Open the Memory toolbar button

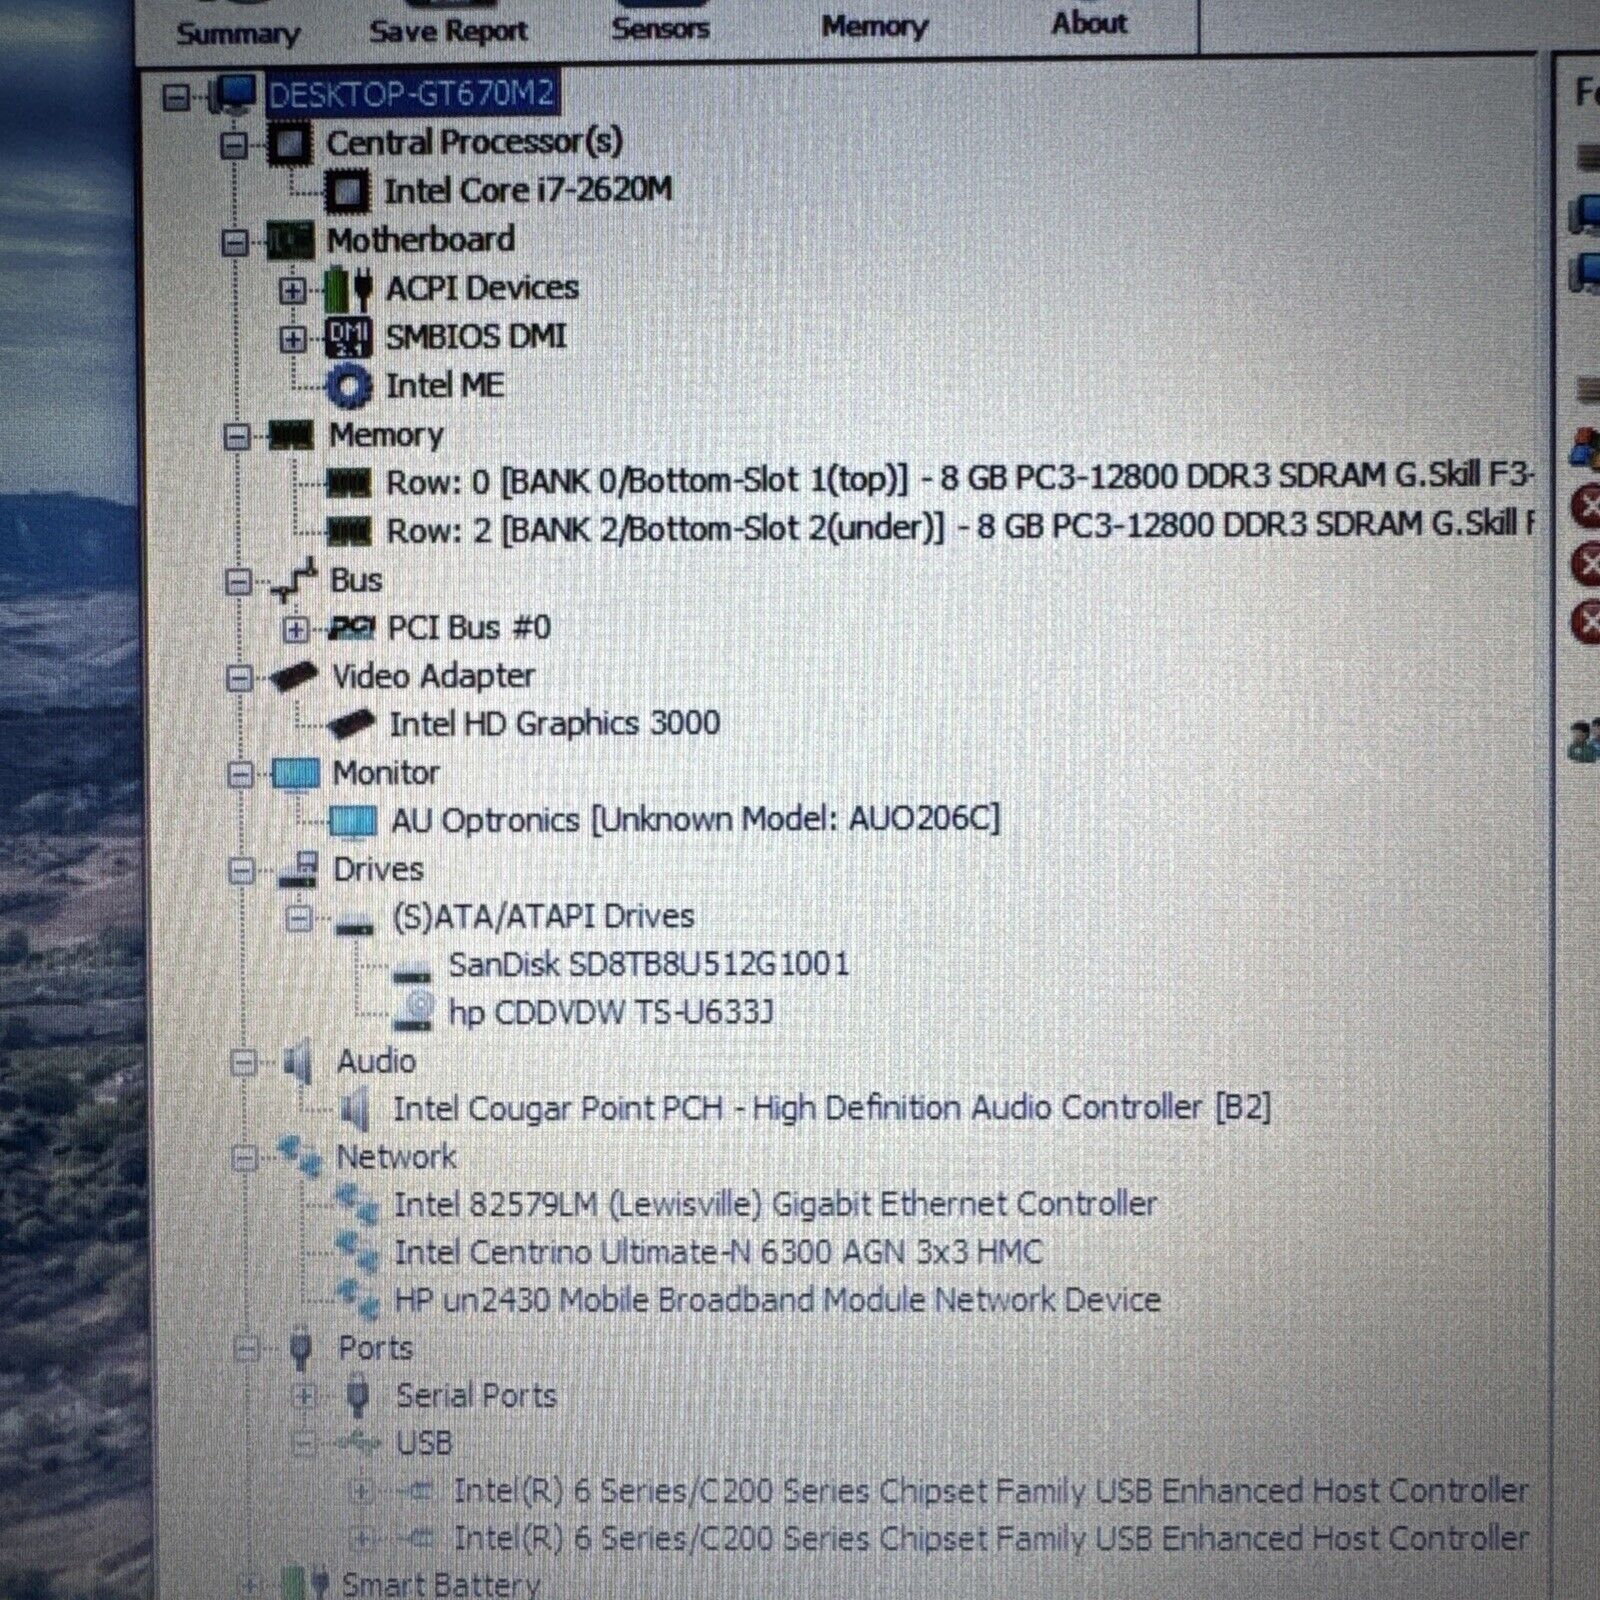click(x=874, y=26)
